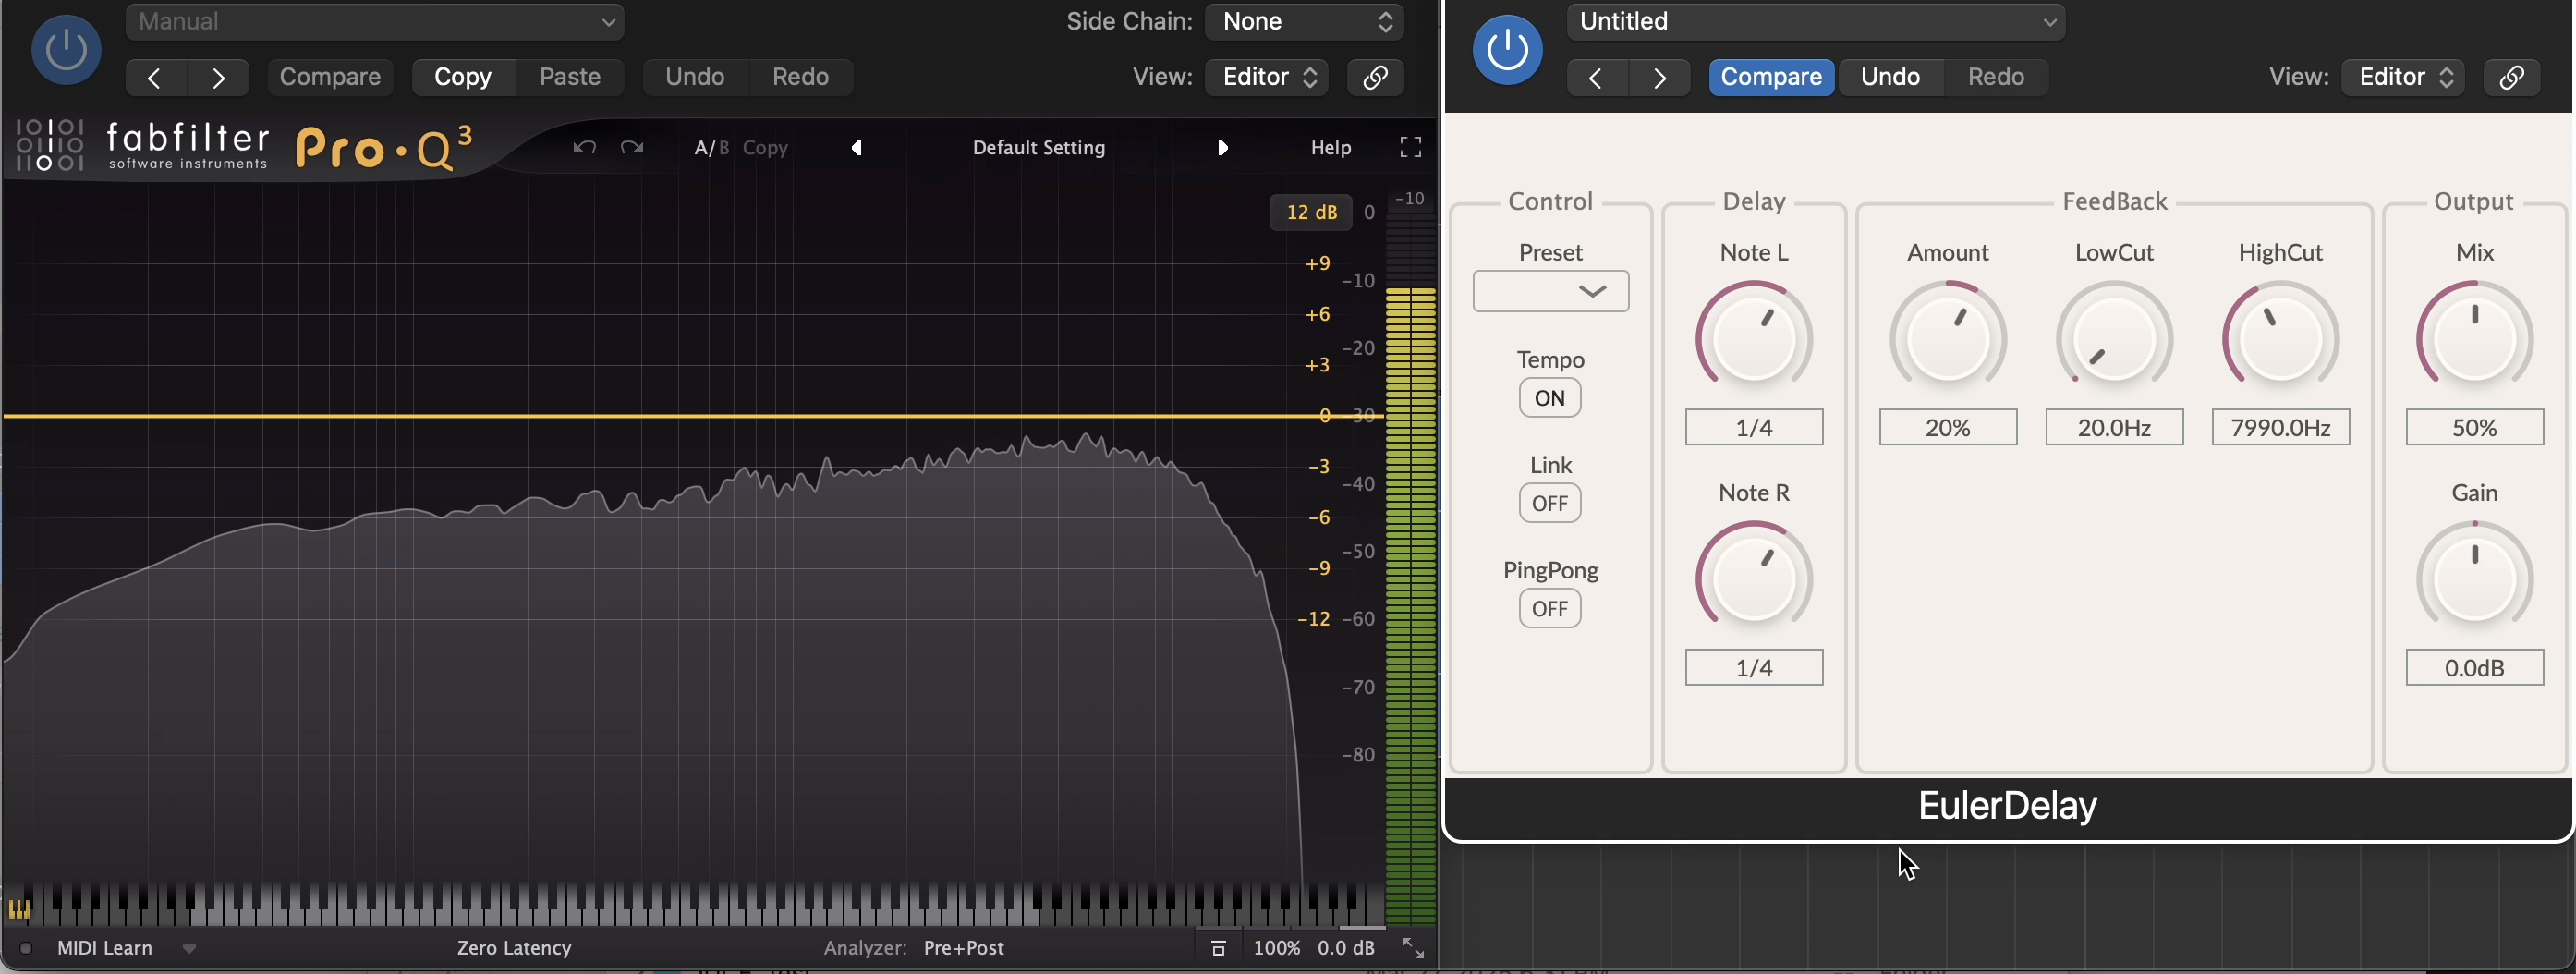This screenshot has width=2576, height=974.
Task: Click Redo in the EulerDelay header
Action: point(1996,77)
